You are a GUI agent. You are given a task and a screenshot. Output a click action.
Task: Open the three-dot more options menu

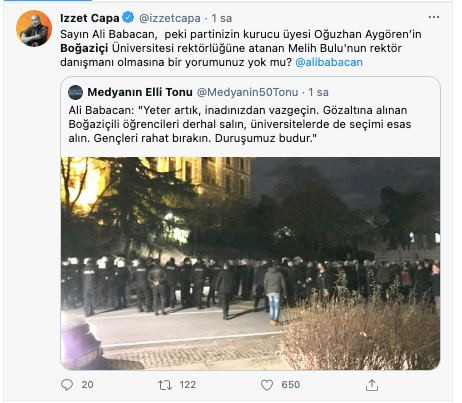[x=433, y=17]
